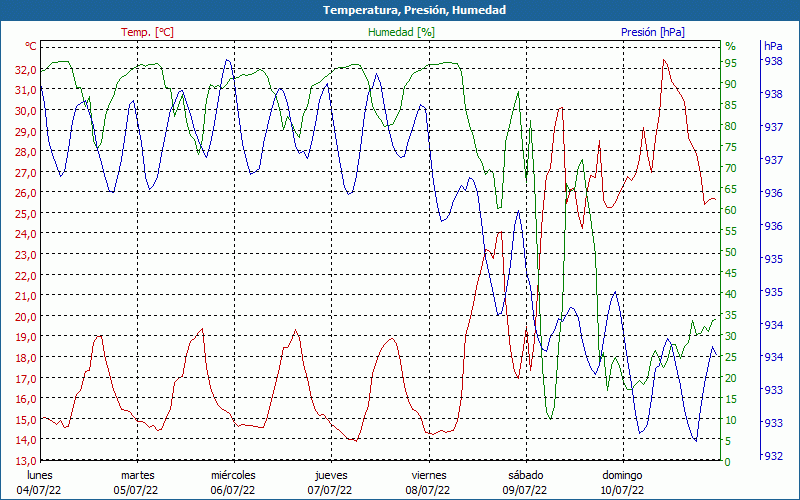This screenshot has width=800, height=500.
Task: Click the 'martes' day label
Action: point(137,476)
